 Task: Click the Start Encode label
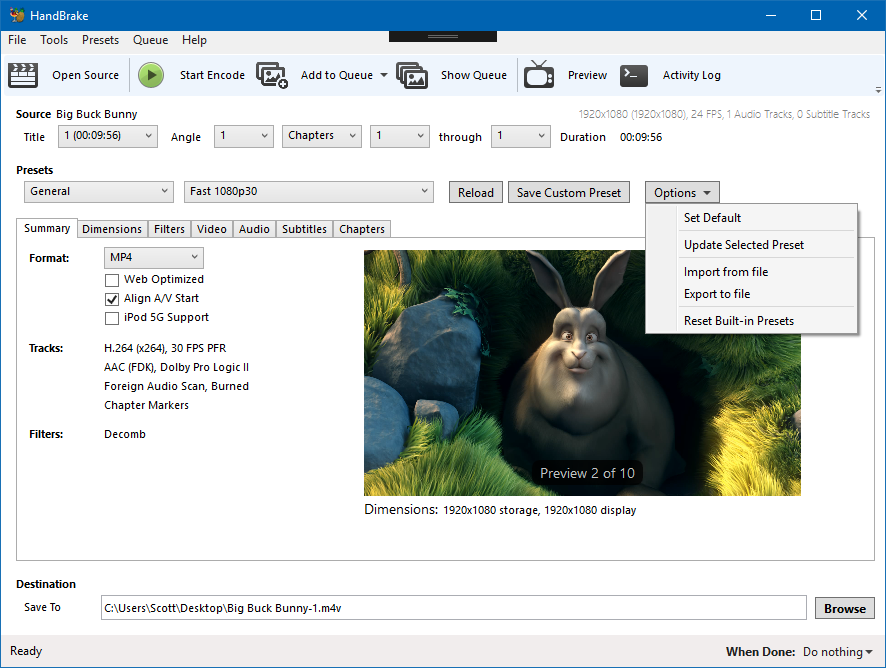pyautogui.click(x=212, y=75)
